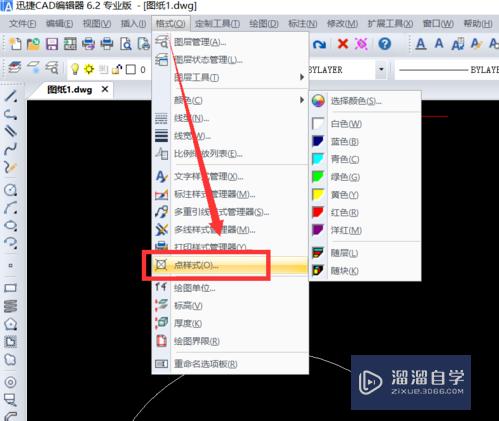The image size is (499, 421).
Task: Toggle the layer freeze sun icon
Action: [89, 69]
